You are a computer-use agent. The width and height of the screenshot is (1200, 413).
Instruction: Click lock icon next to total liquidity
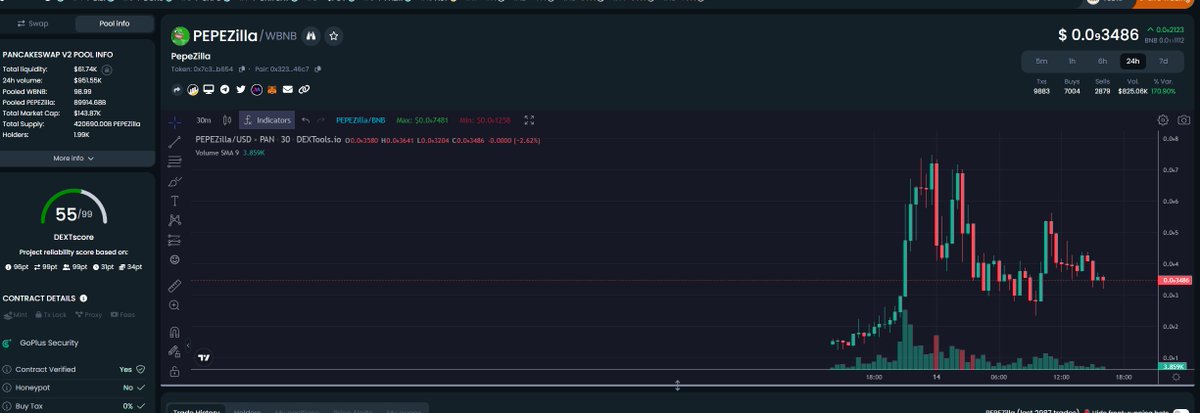point(107,69)
